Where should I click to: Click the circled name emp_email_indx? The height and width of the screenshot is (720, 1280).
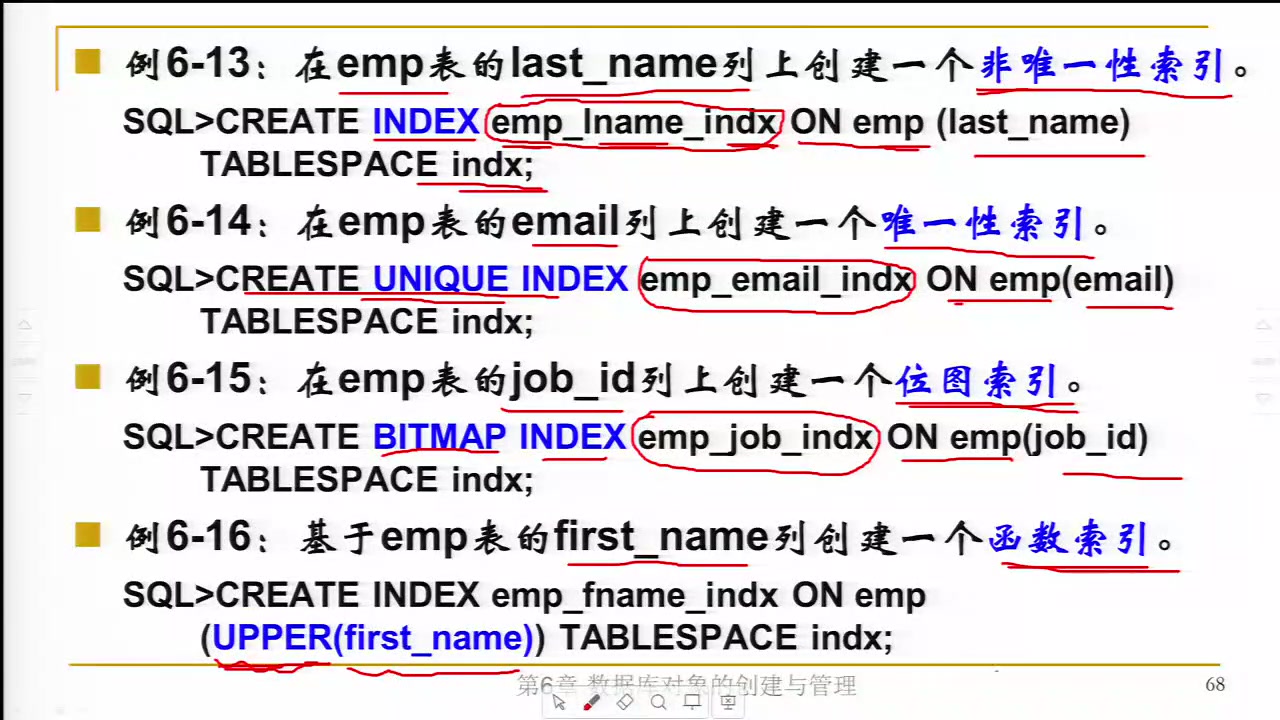point(775,280)
